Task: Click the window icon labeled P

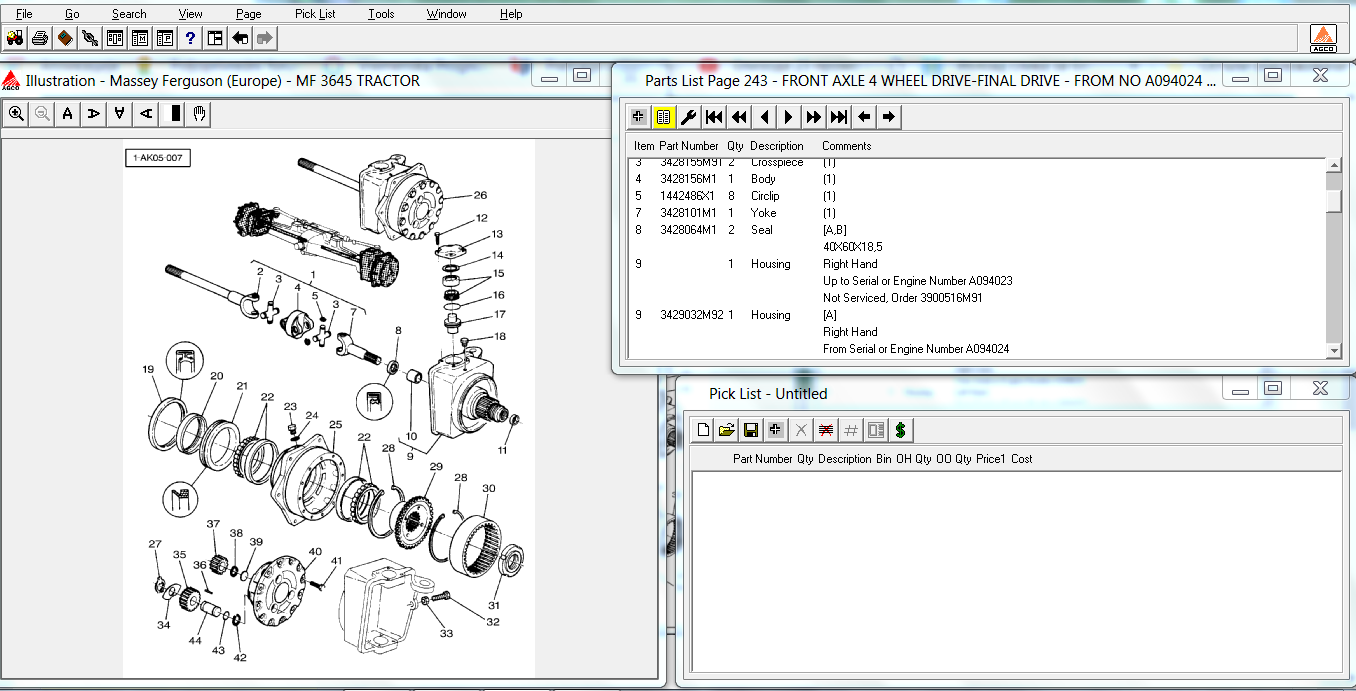Action: (165, 38)
